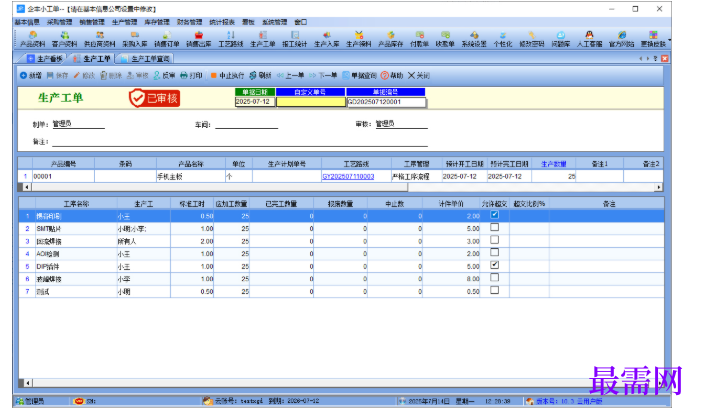Click 刷新 refresh button

click(260, 76)
